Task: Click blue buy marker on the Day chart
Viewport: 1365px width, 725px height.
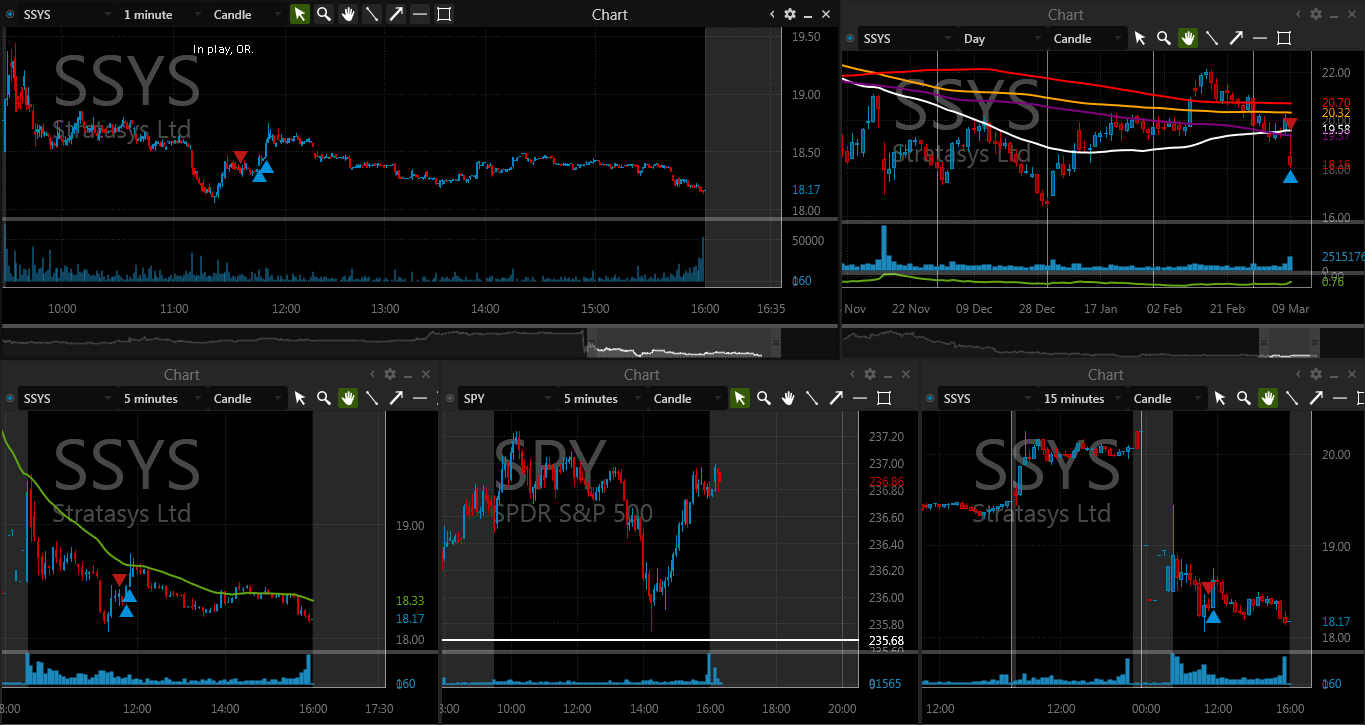Action: click(x=1290, y=177)
